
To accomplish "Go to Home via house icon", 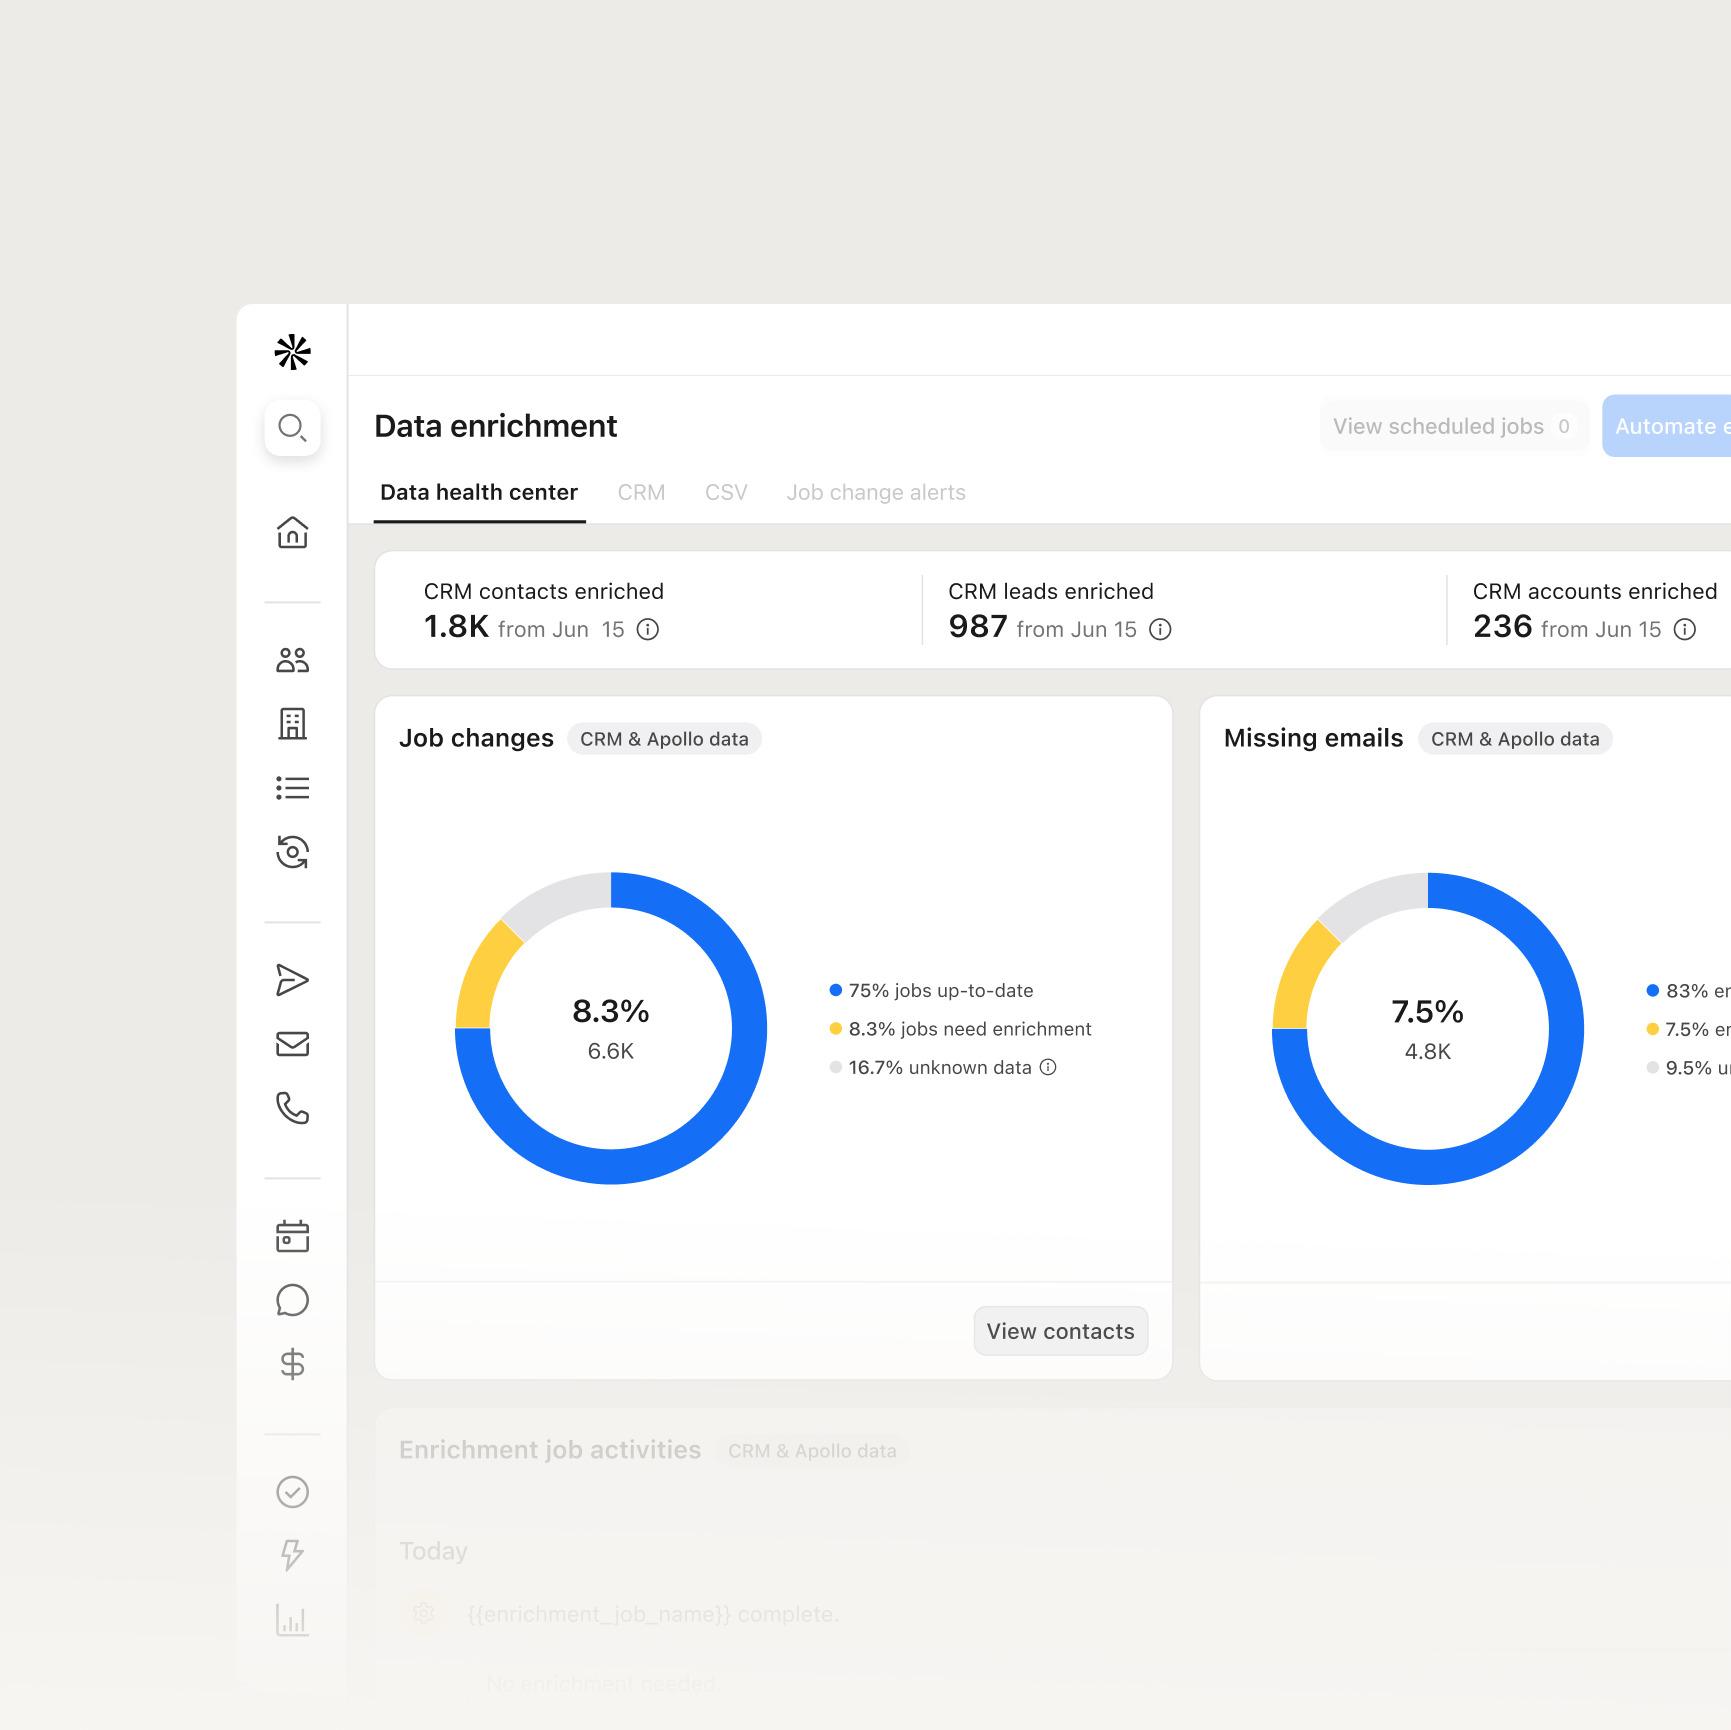I will [292, 532].
